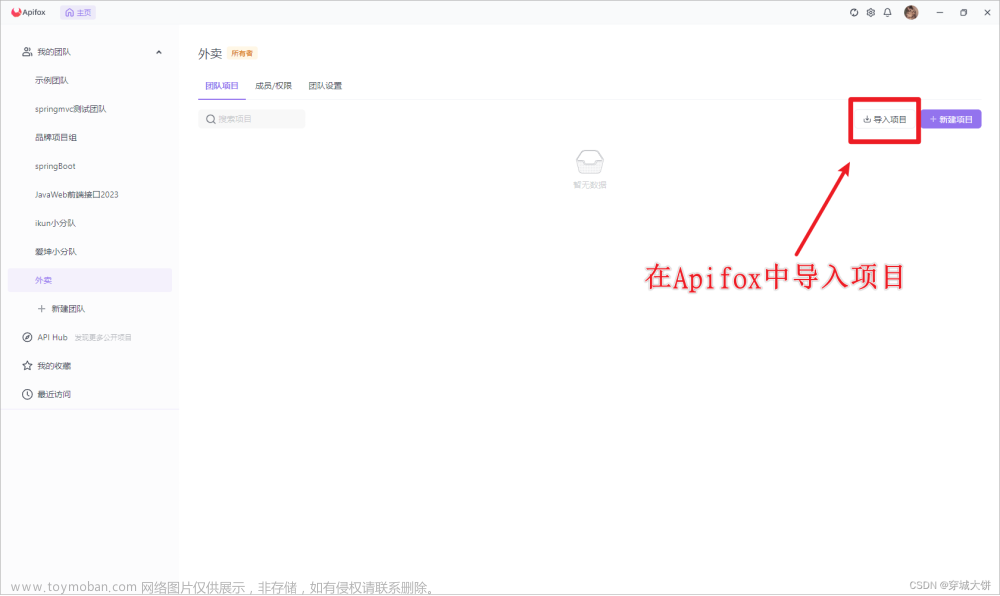Viewport: 1000px width, 596px height.
Task: Close the Apifox window
Action: click(x=987, y=12)
